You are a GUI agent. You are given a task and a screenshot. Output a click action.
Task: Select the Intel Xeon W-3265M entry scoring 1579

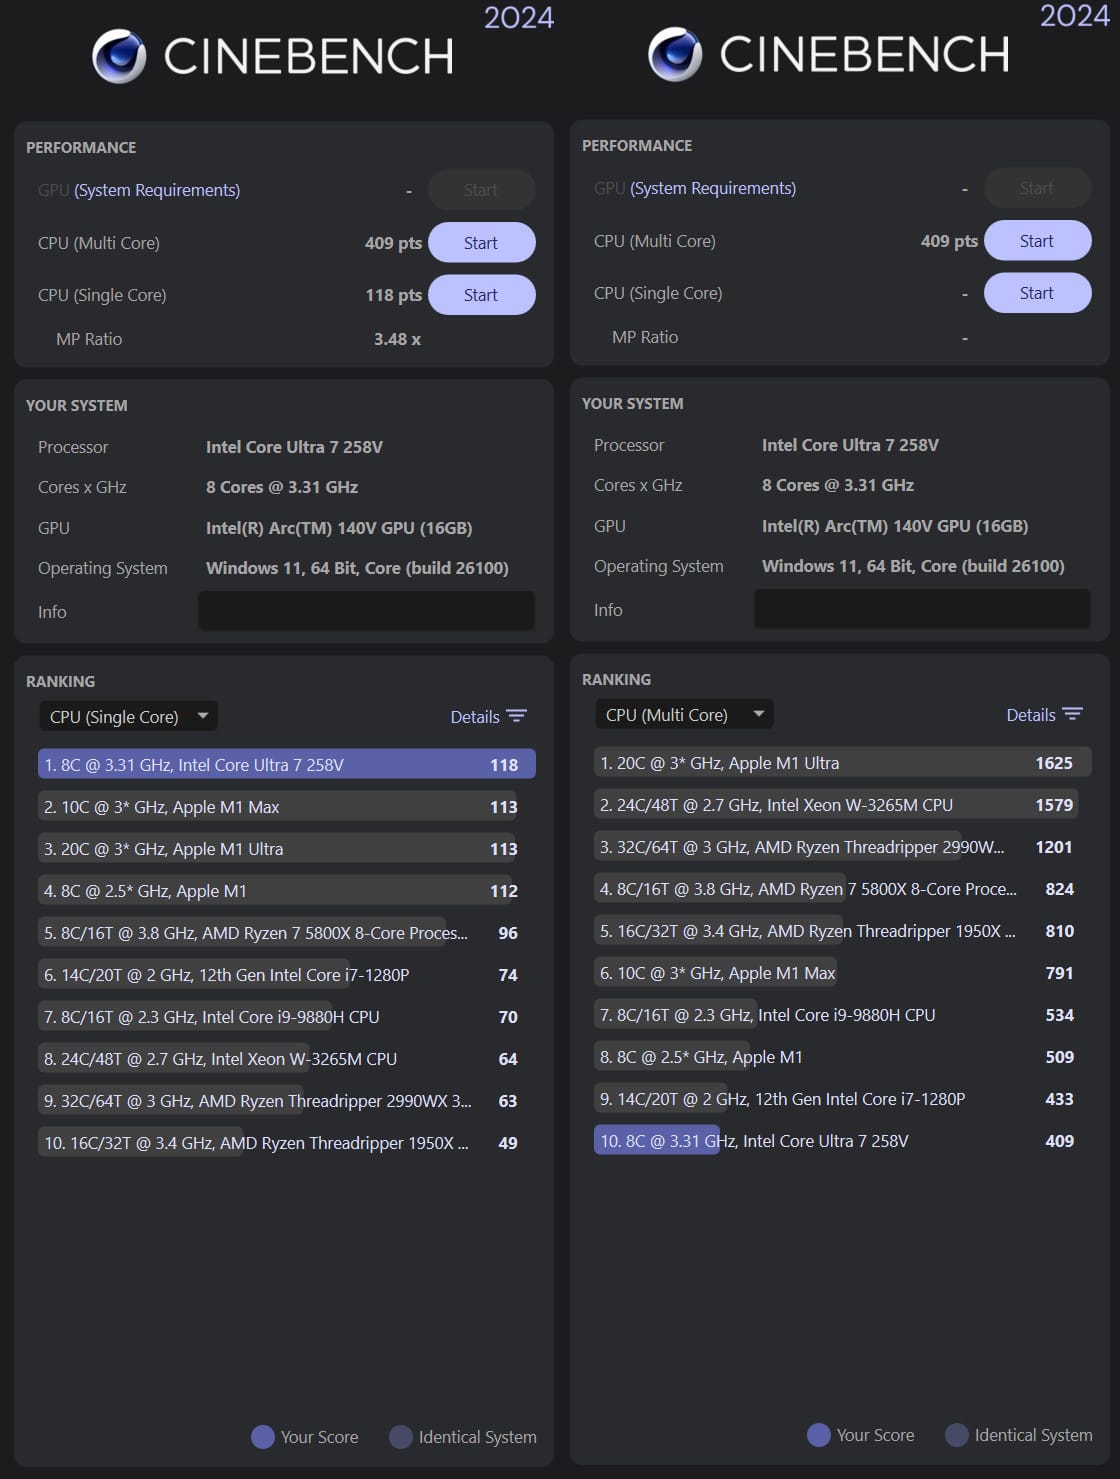click(x=836, y=805)
